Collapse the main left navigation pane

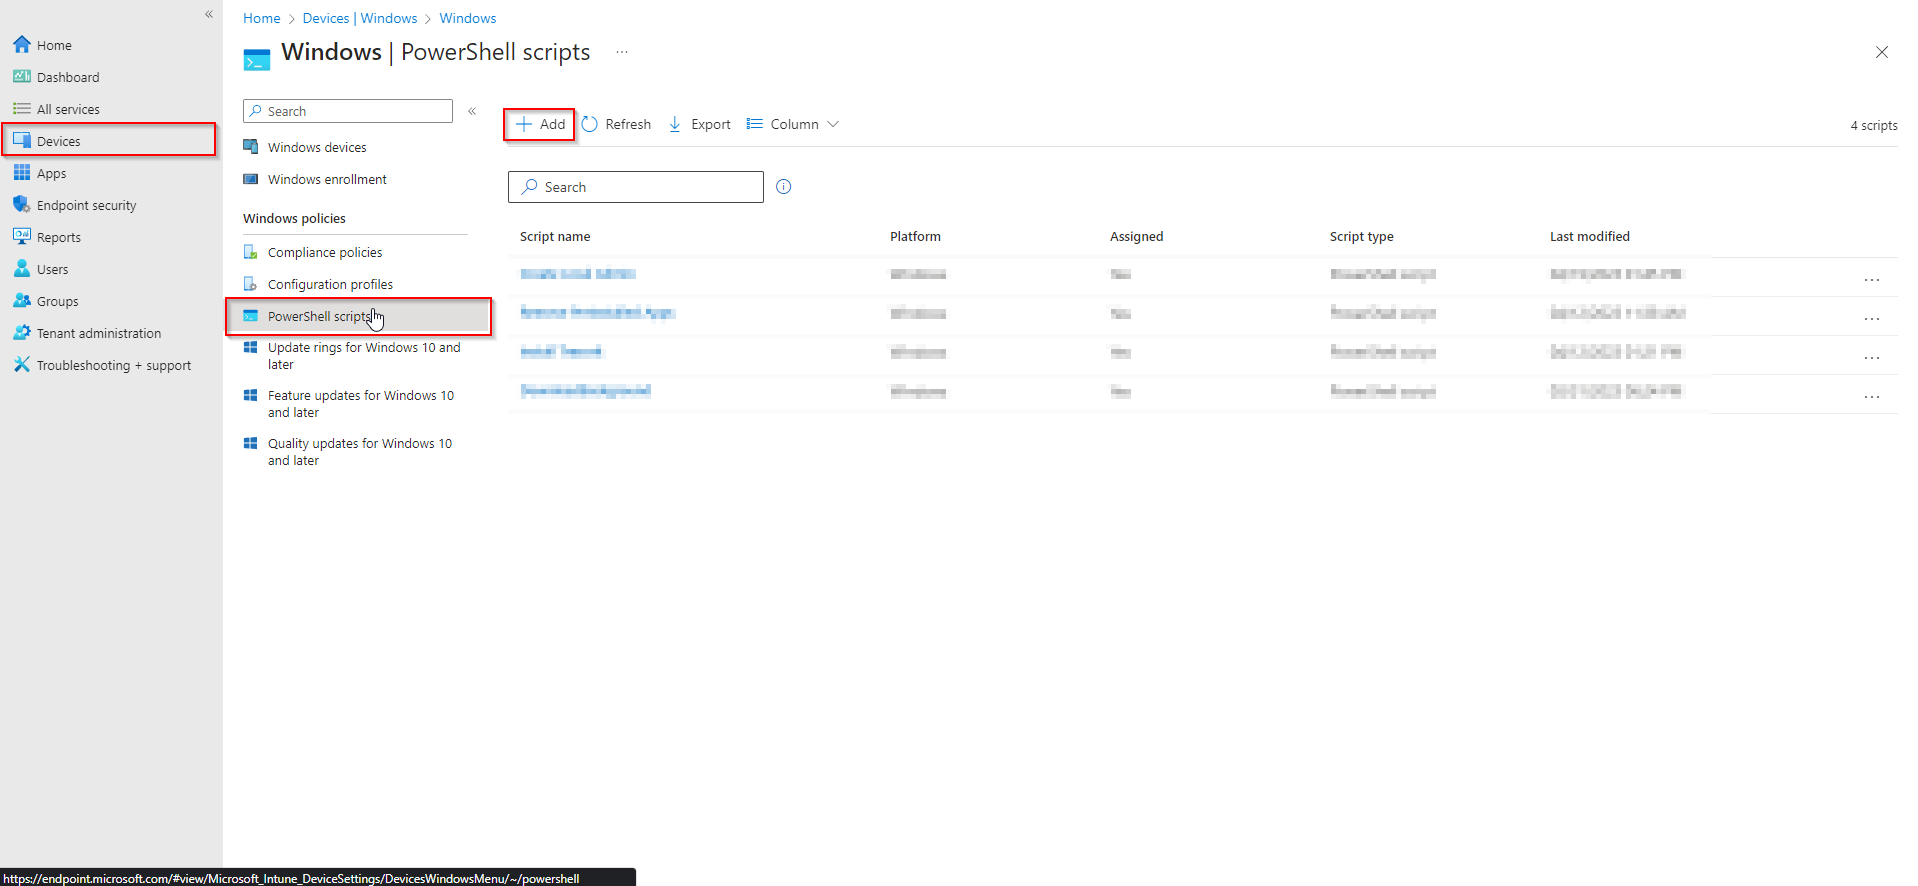pos(209,14)
